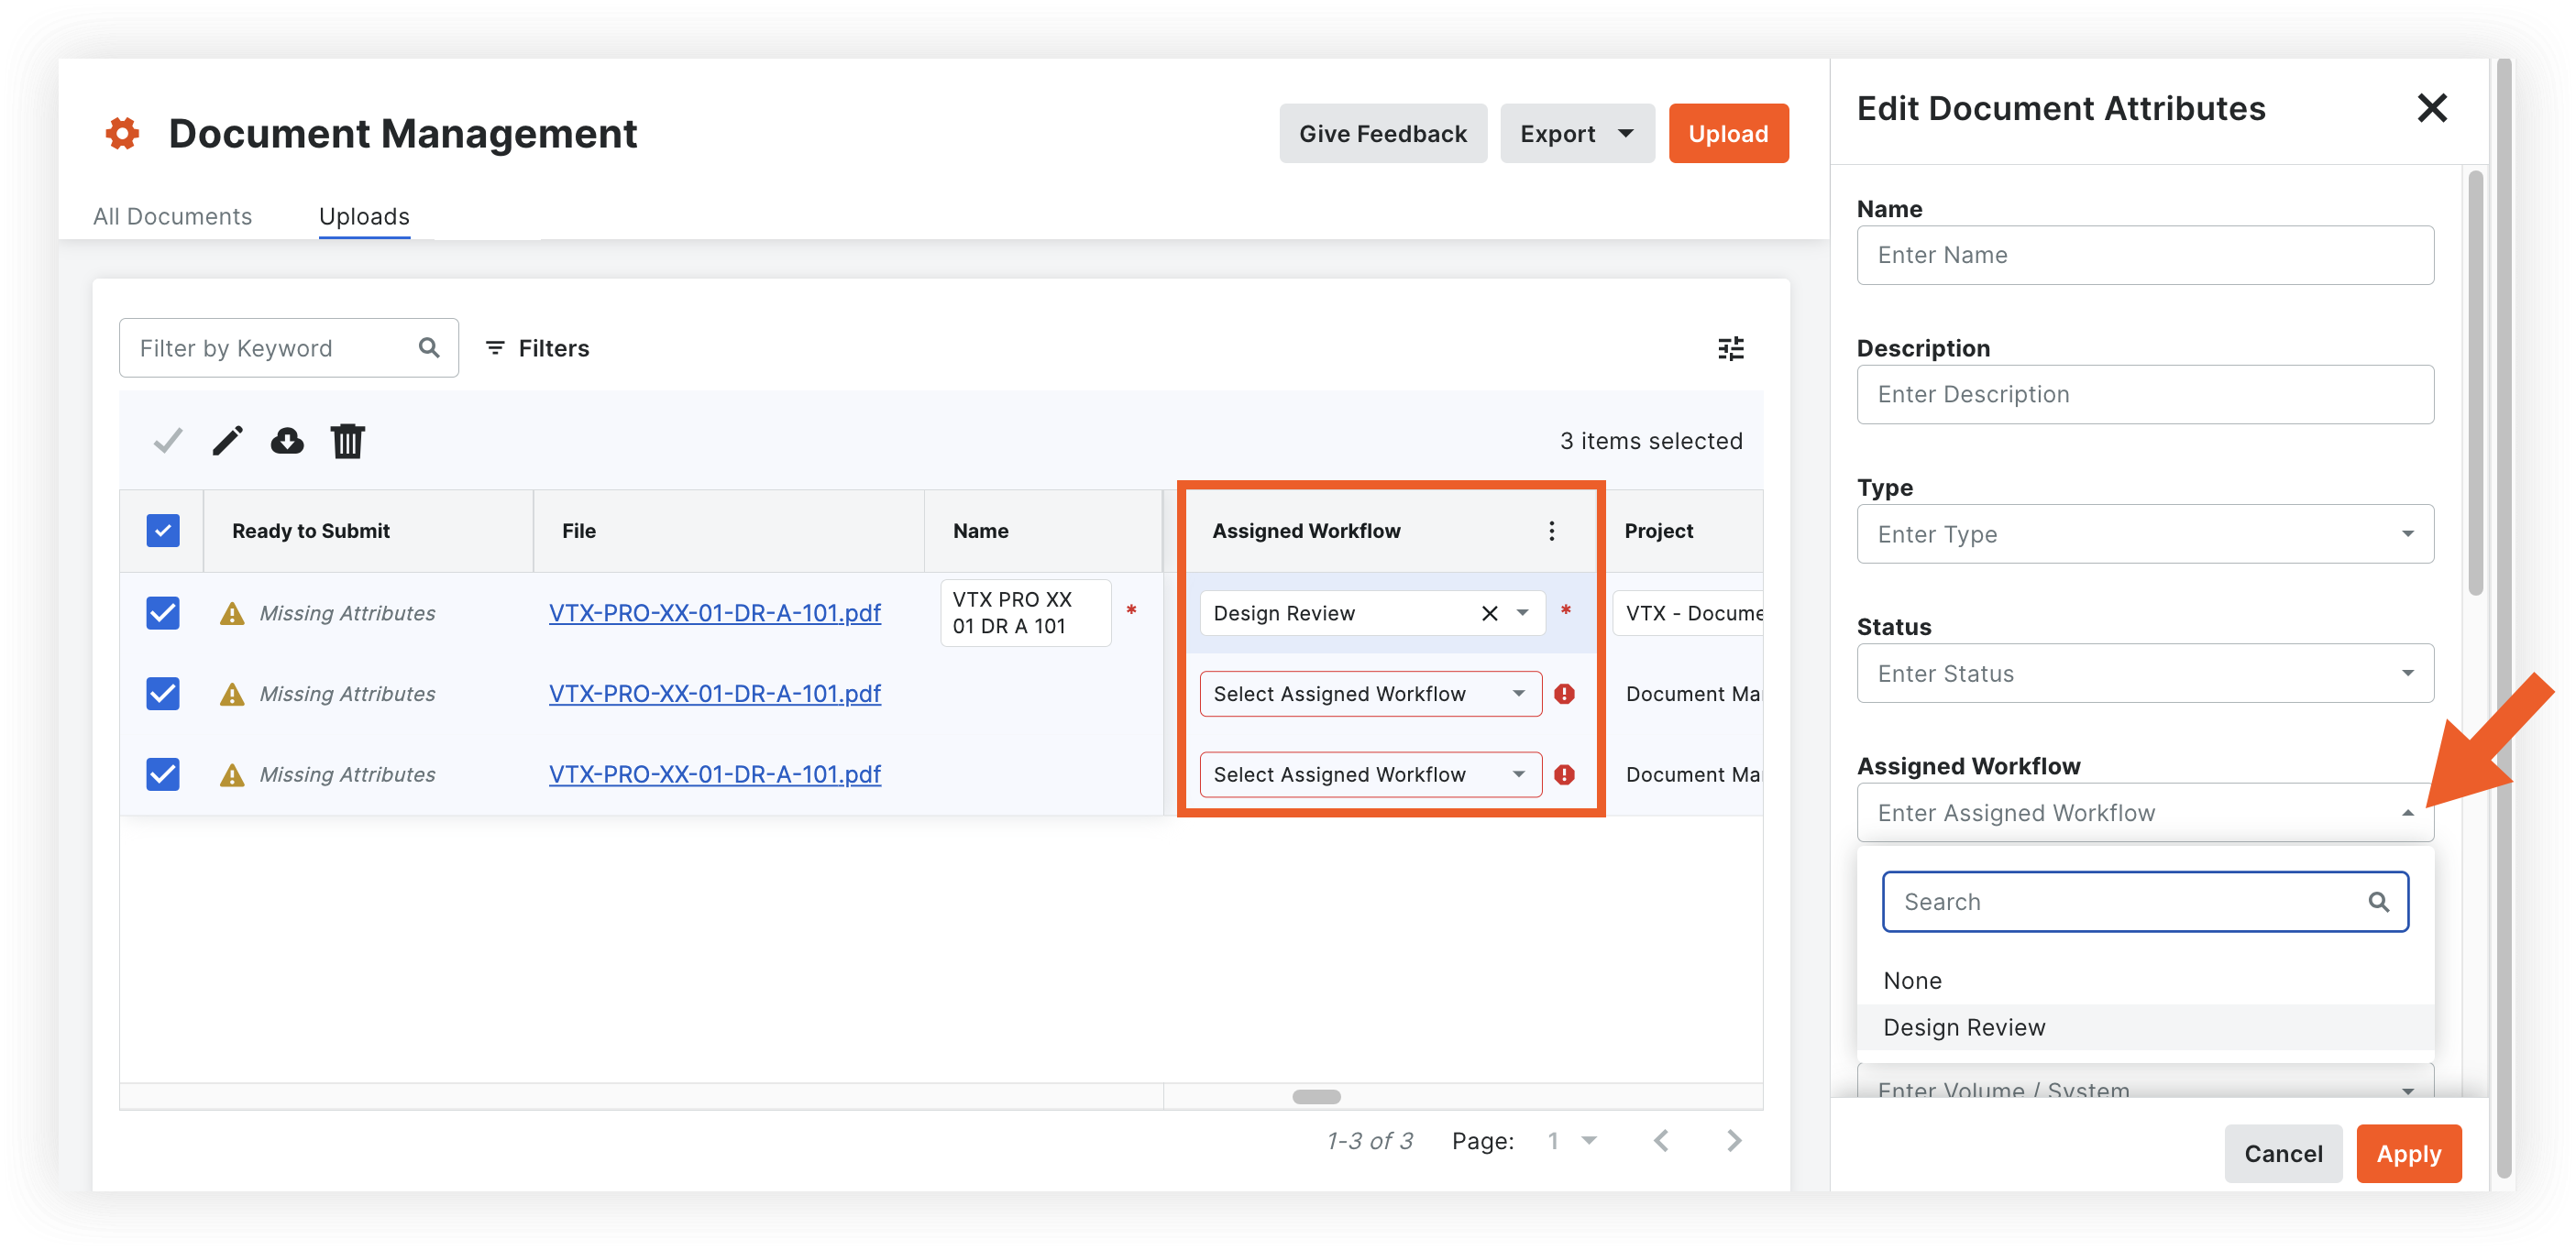Click the trash icon to delete selected documents

347,440
